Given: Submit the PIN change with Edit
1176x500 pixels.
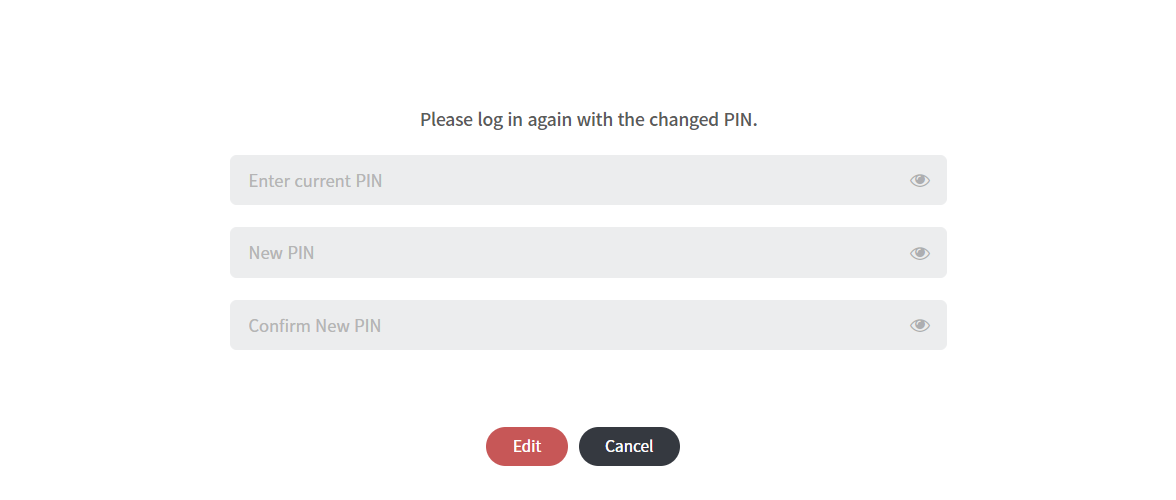Looking at the screenshot, I should click(x=527, y=446).
